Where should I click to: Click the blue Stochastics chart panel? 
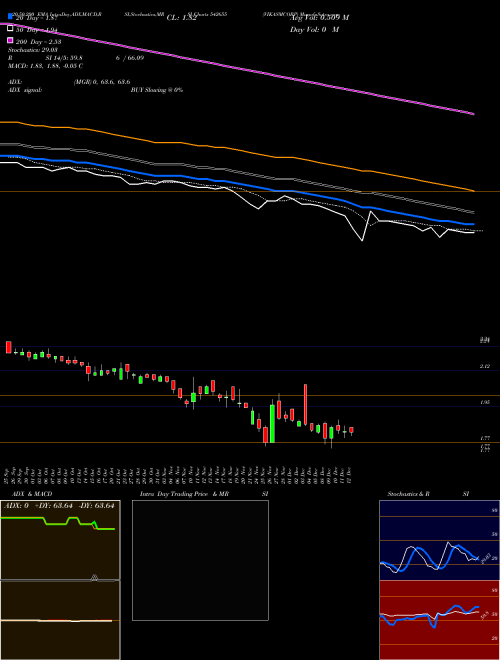coord(439,540)
